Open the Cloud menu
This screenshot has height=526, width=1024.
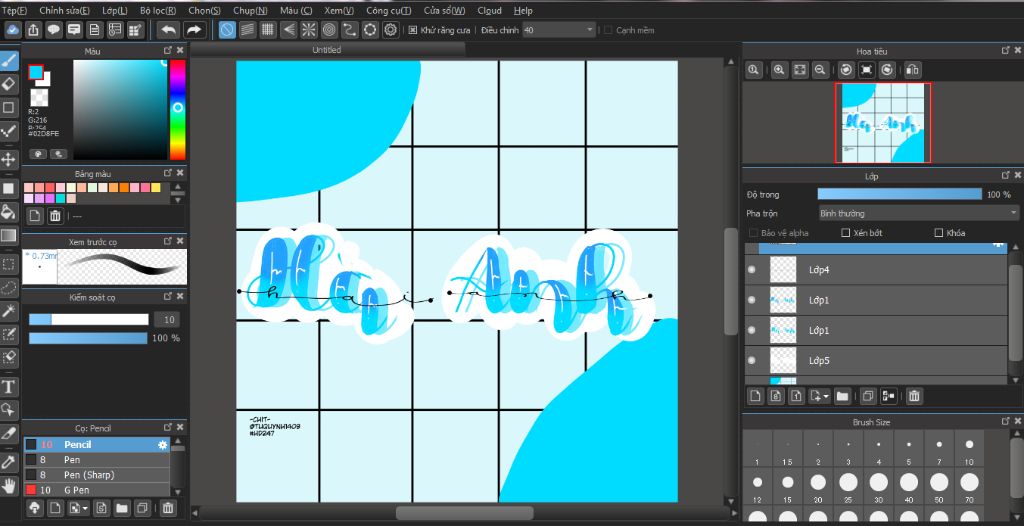click(489, 10)
